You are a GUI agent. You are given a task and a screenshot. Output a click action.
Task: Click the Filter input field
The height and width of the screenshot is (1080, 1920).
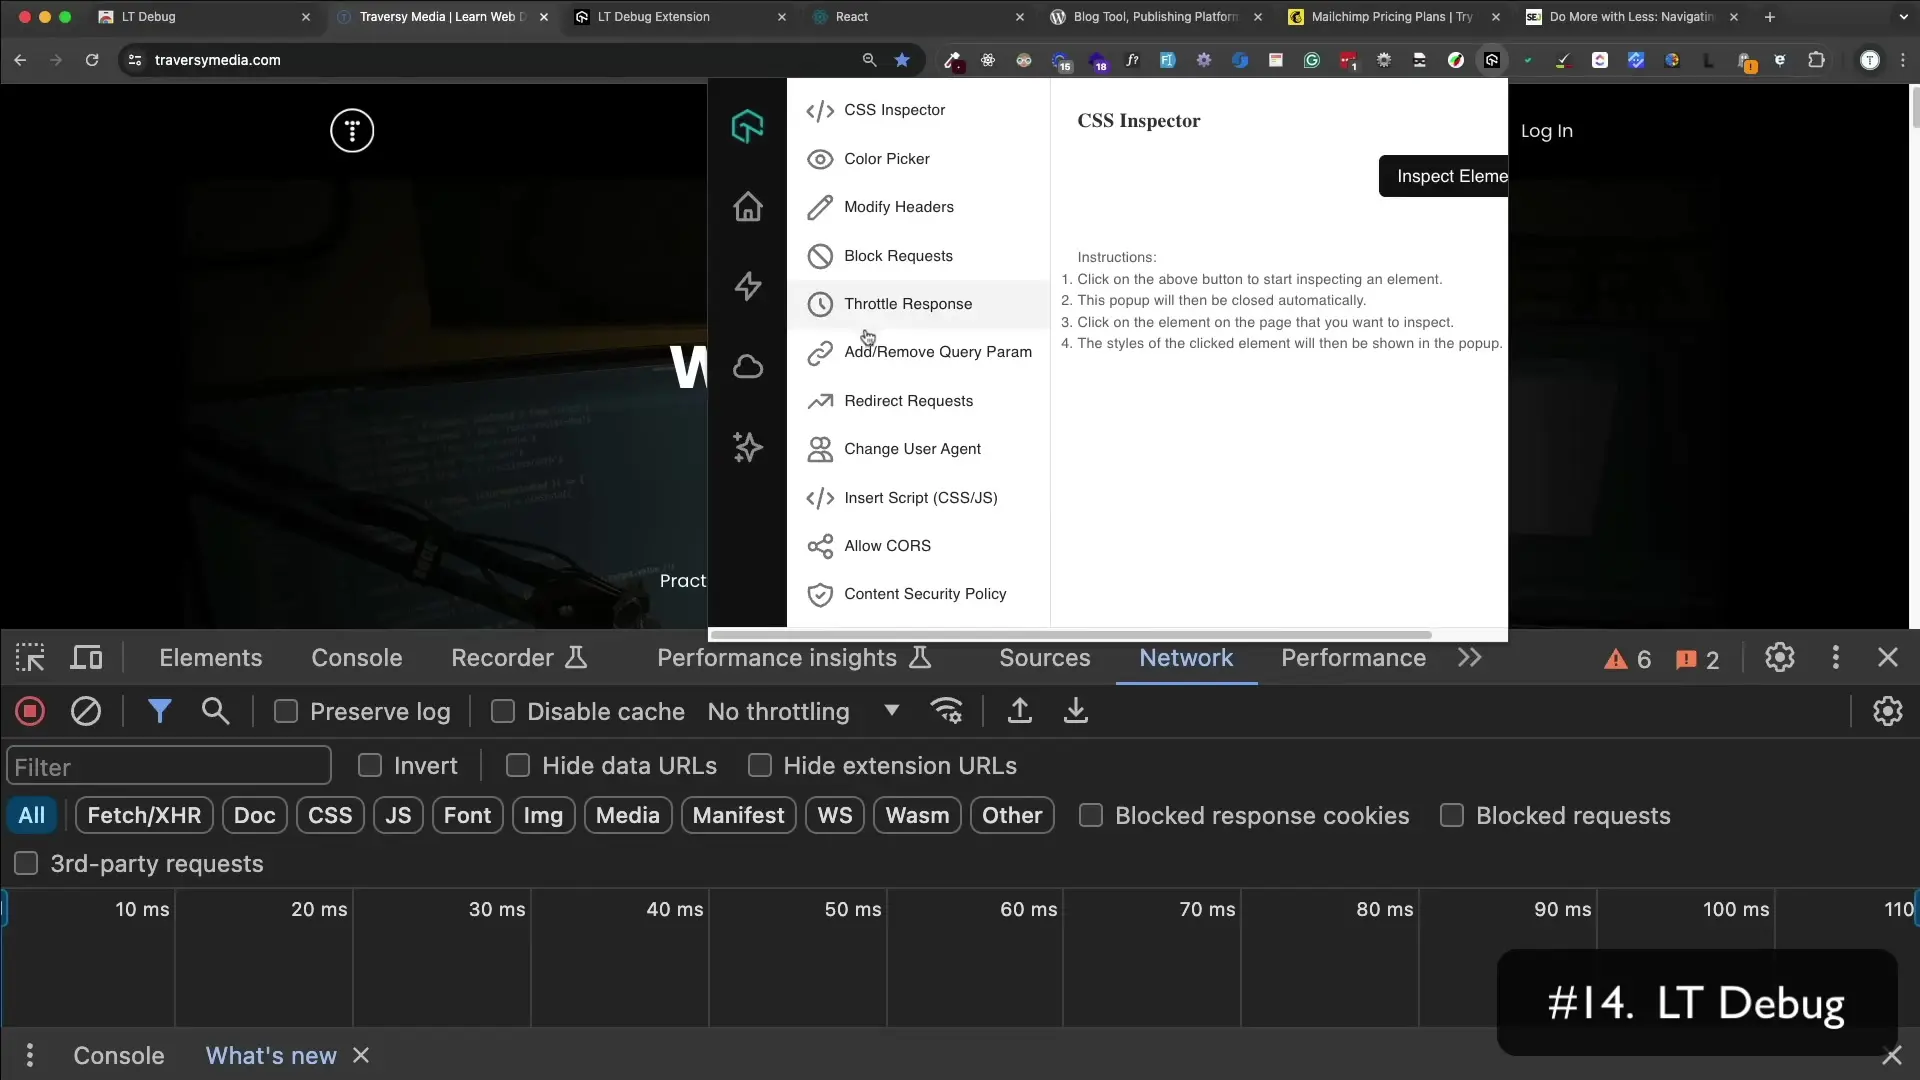(x=169, y=767)
